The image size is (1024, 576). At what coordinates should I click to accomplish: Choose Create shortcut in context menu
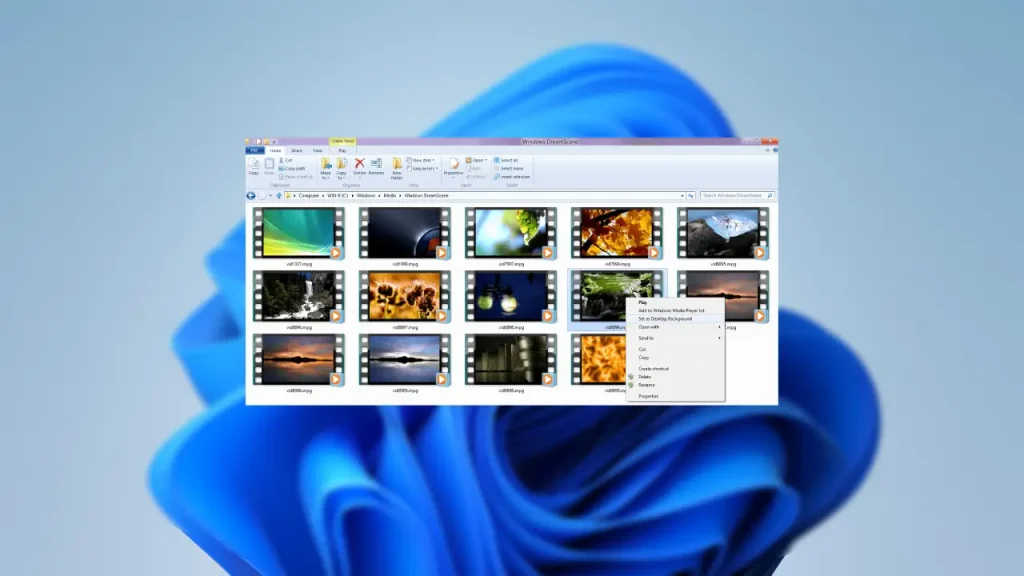pos(676,369)
